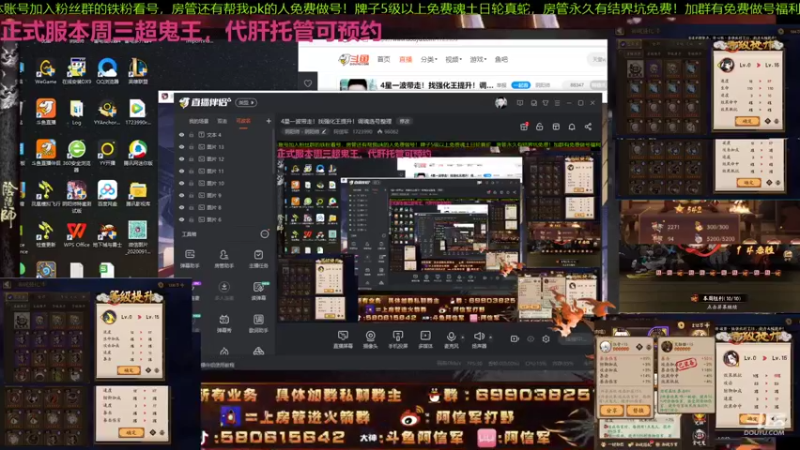Click the visibility eye icon beside the toolbar settings gear

click(531, 339)
